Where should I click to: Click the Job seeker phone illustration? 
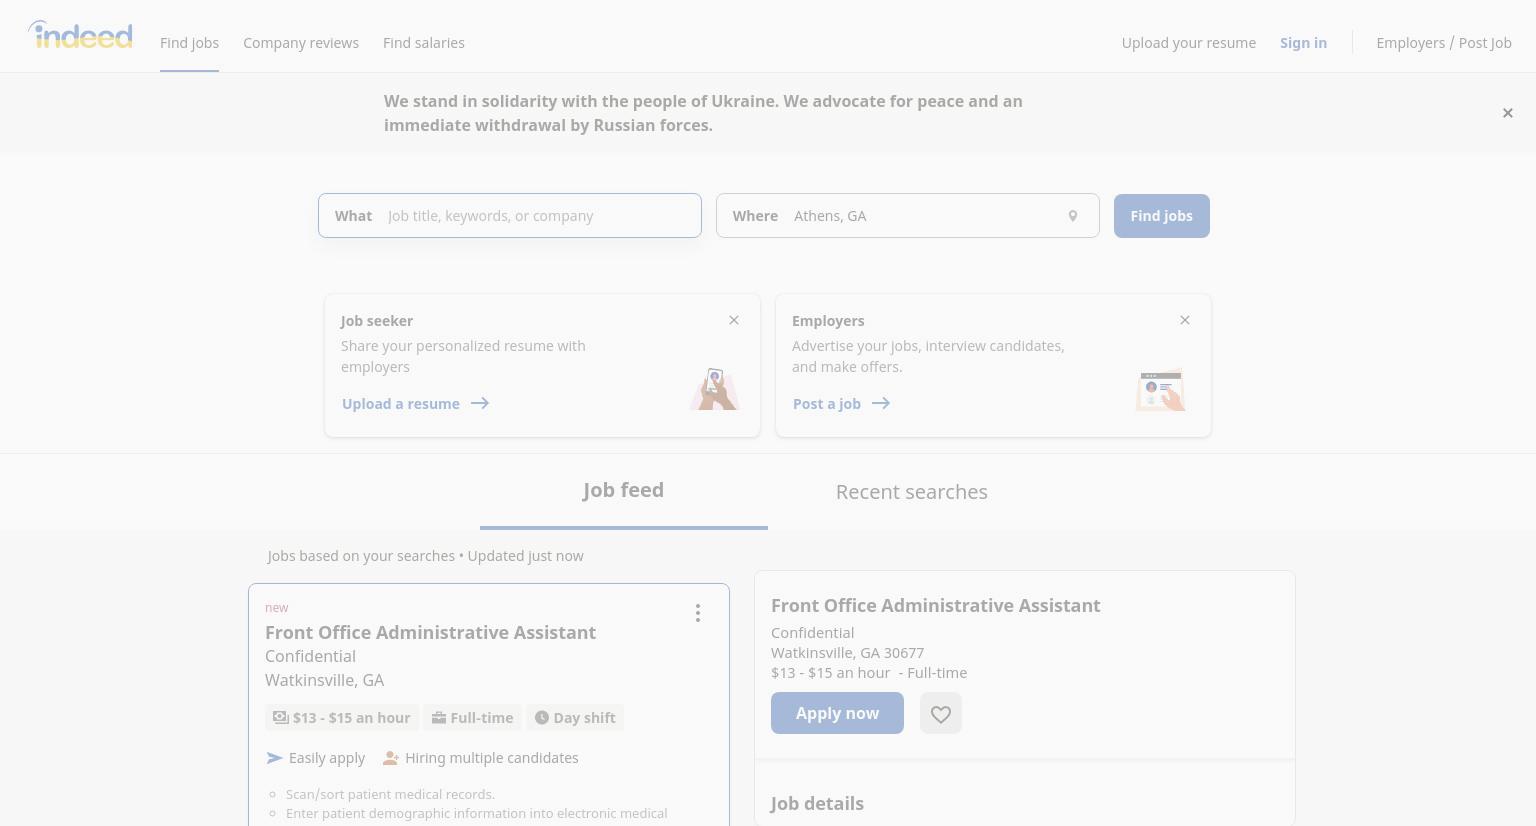pyautogui.click(x=714, y=389)
